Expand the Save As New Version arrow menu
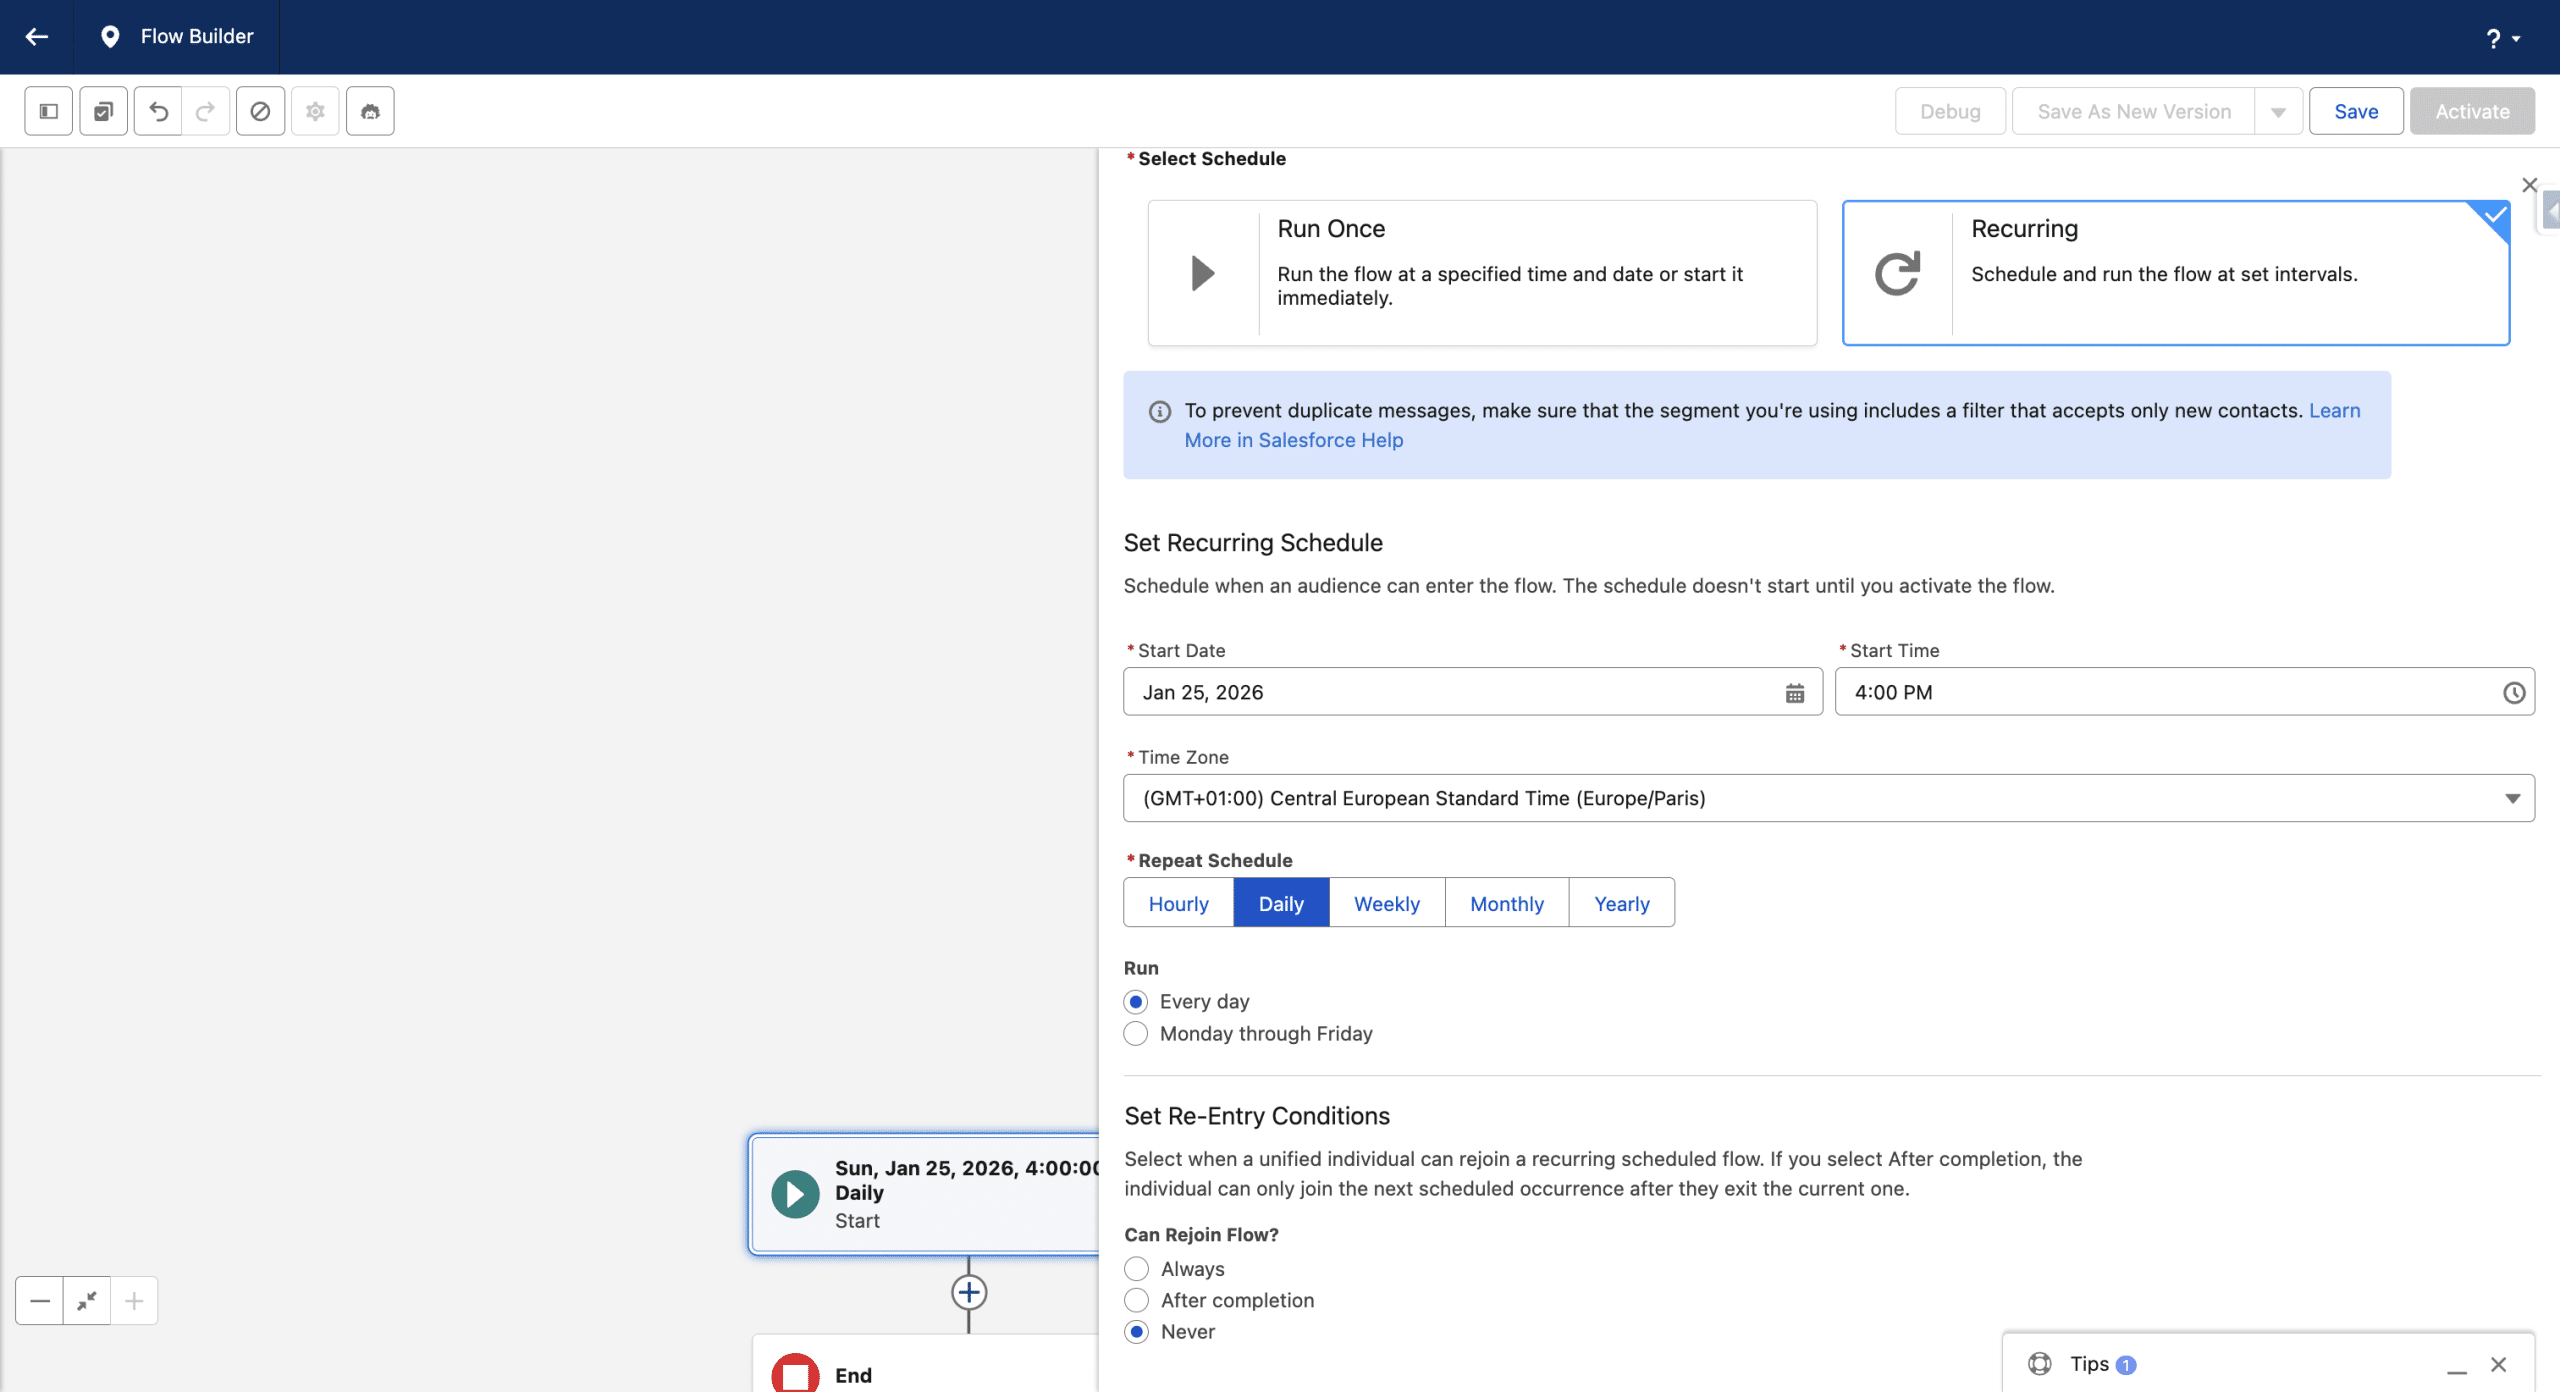2560x1392 pixels. 2278,112
